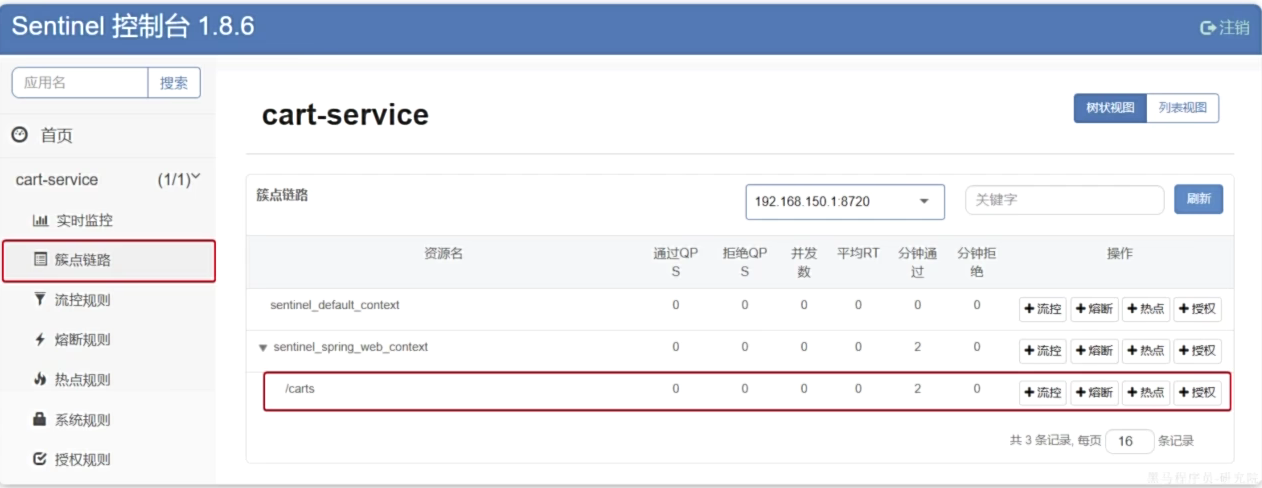Click the page size field showing 16
1262x488 pixels.
(1129, 441)
